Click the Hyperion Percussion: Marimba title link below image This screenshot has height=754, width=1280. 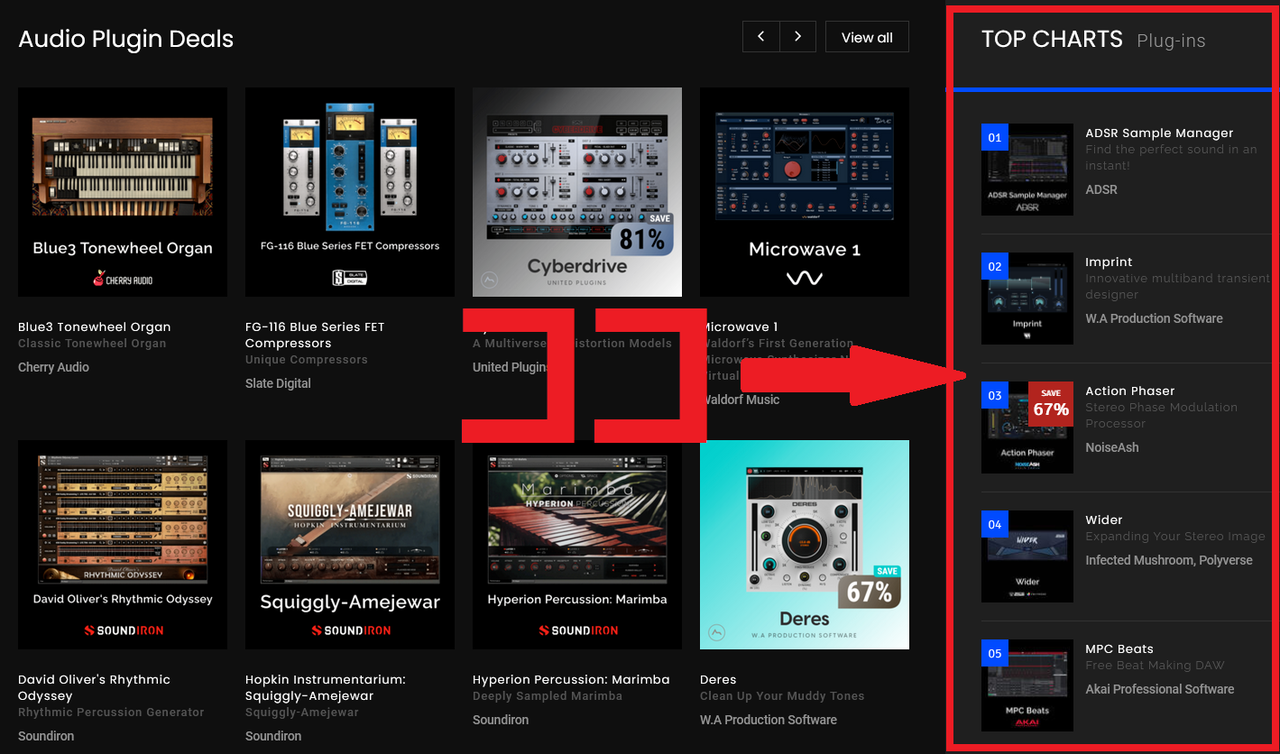click(571, 680)
